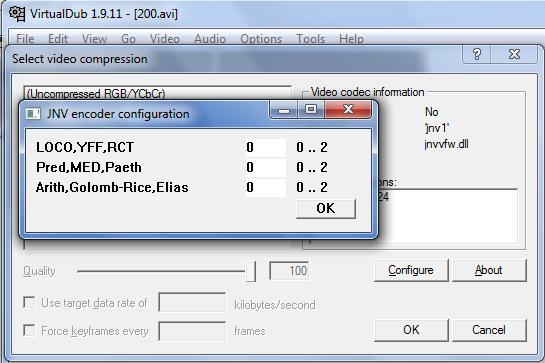Open the Go menu
Screen dimensions: 545x363
pyautogui.click(x=128, y=39)
